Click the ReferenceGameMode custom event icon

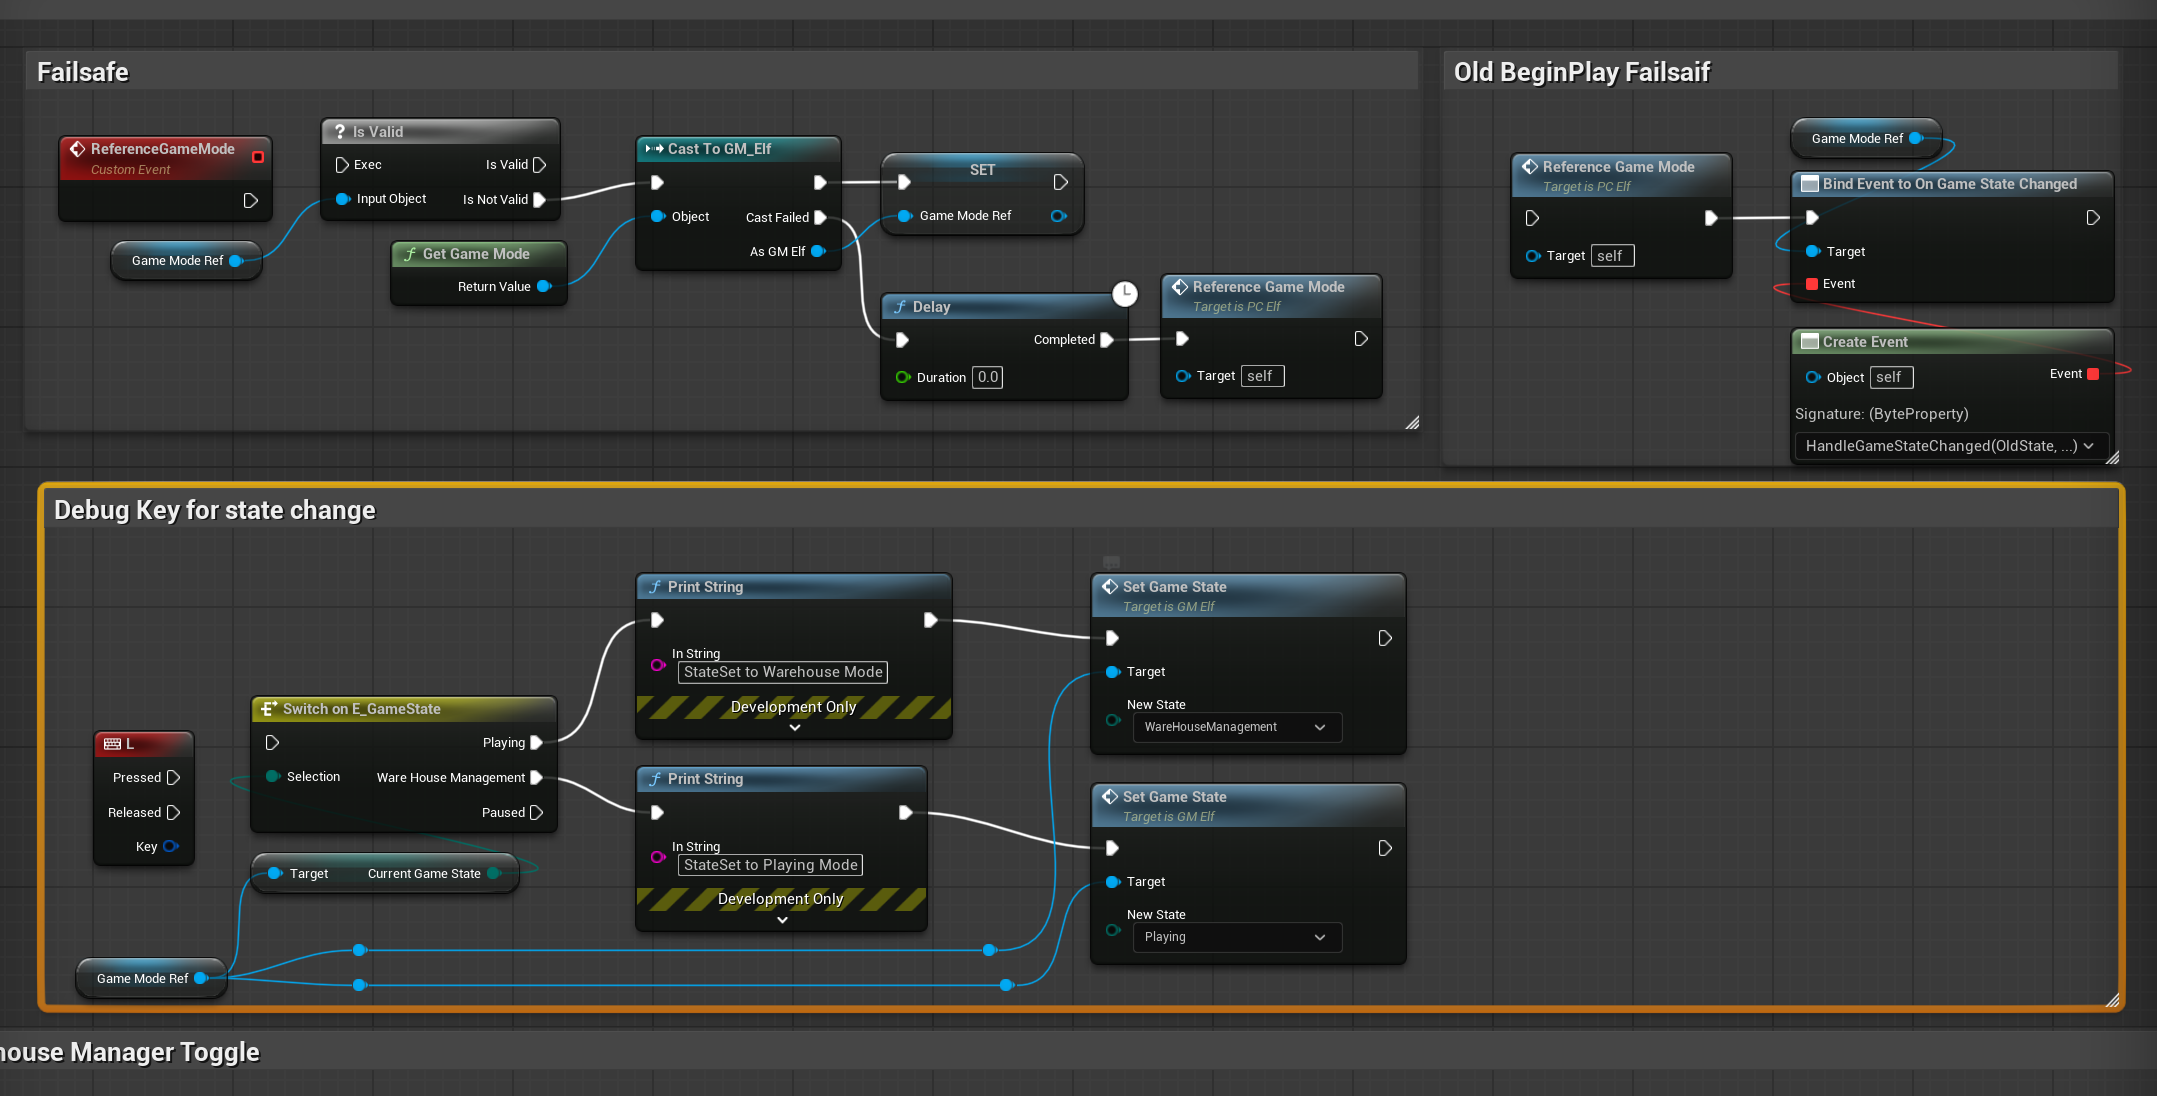pyautogui.click(x=77, y=149)
